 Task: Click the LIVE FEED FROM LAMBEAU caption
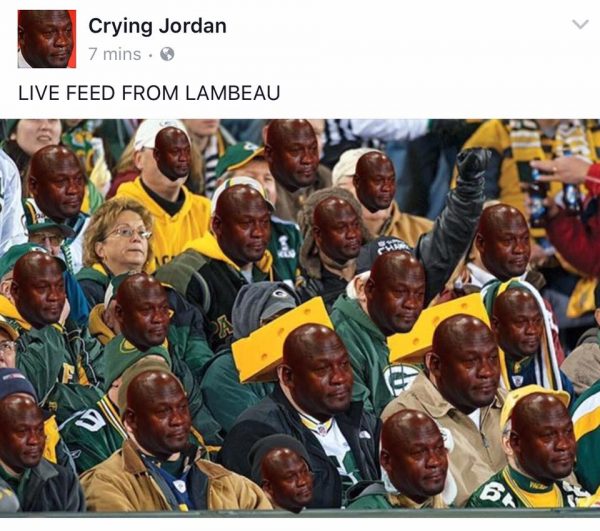149,93
